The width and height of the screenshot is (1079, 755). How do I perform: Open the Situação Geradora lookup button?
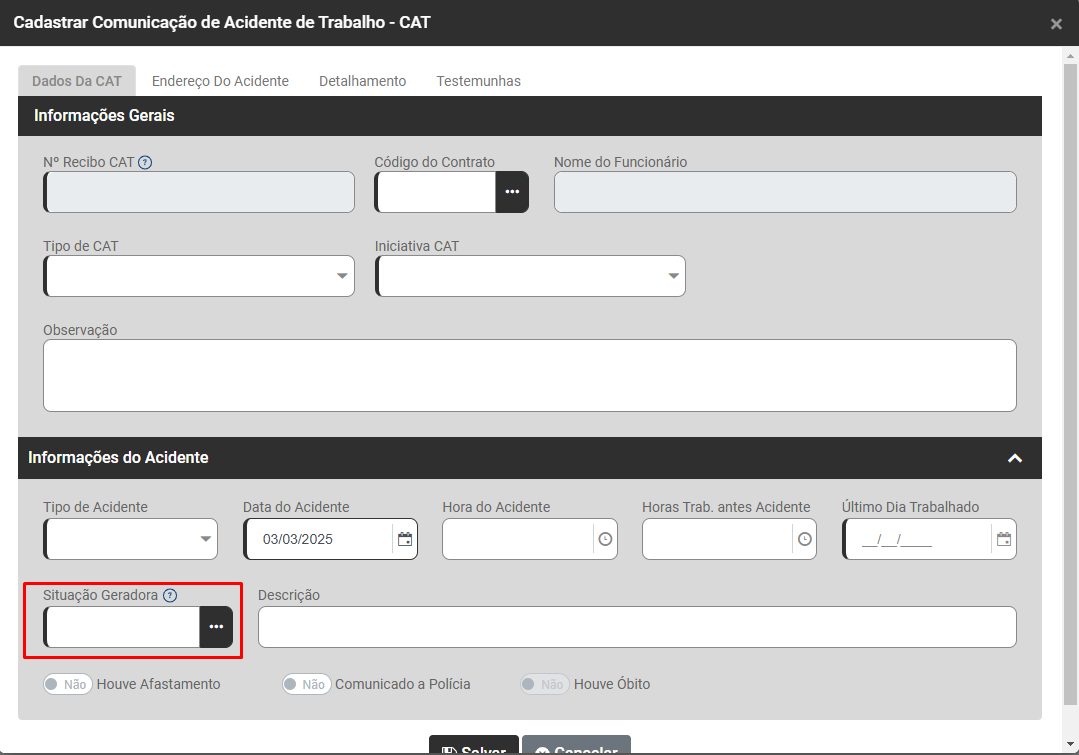tap(216, 627)
